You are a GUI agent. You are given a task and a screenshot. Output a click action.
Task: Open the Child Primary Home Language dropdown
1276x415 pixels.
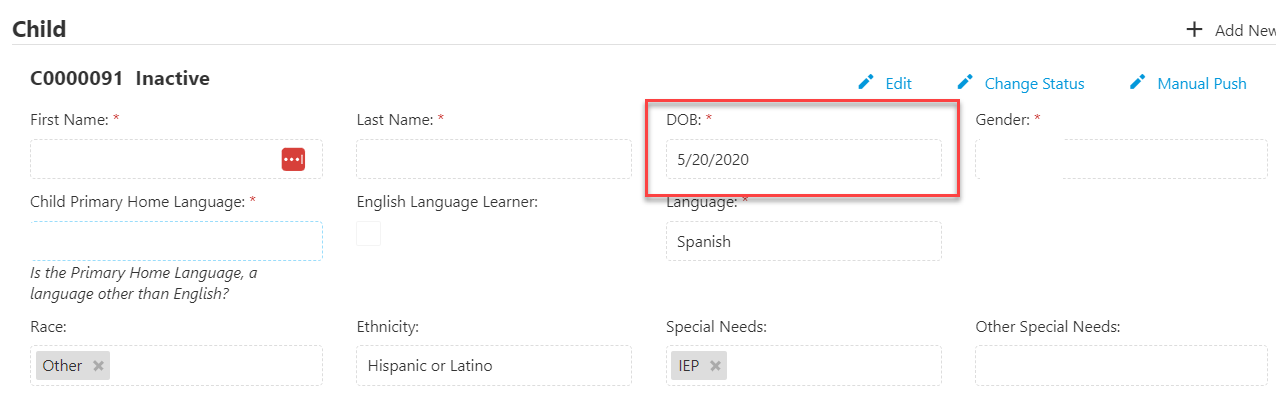pyautogui.click(x=177, y=241)
